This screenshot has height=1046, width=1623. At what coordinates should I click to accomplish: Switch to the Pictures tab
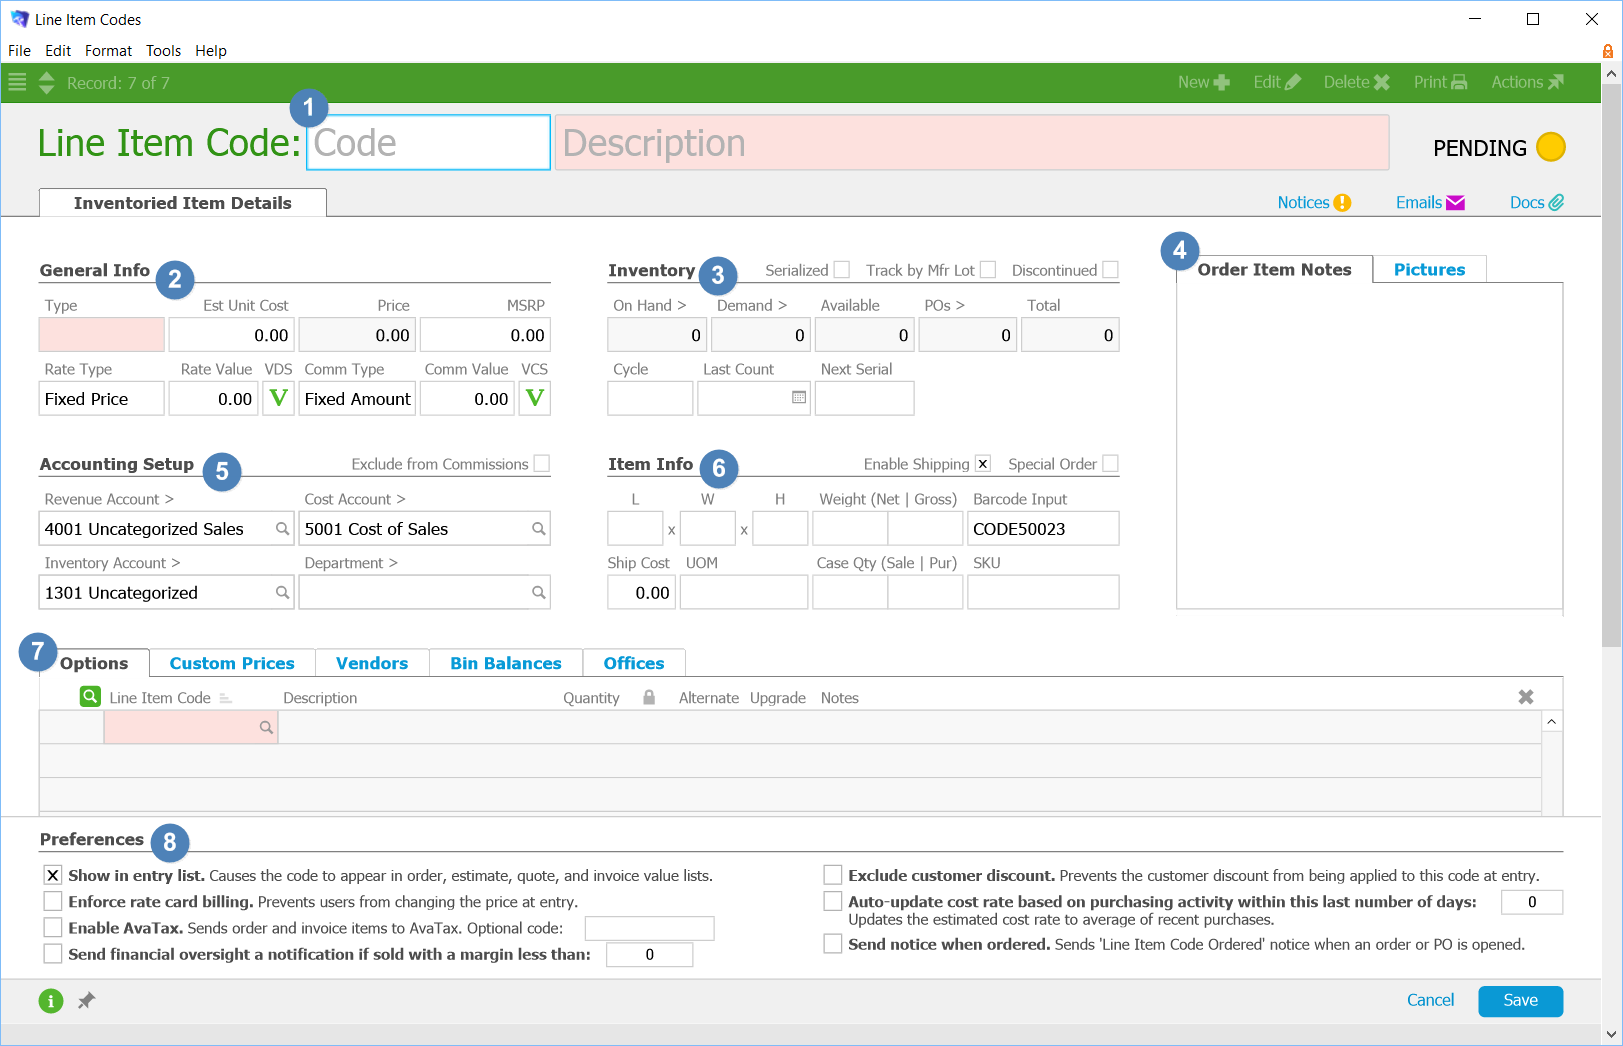click(1429, 269)
